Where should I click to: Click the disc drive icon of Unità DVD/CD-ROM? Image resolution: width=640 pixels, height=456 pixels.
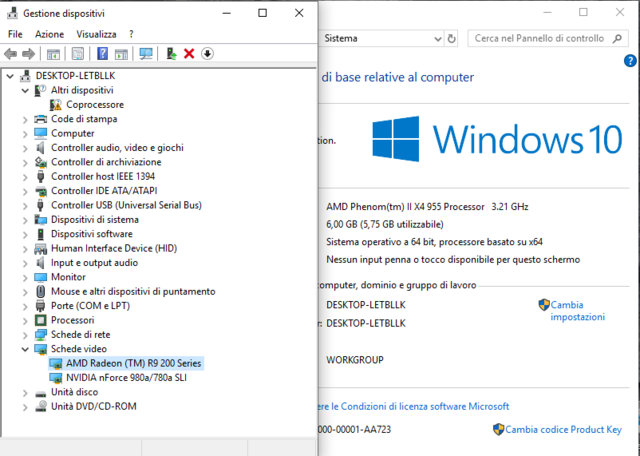[40, 406]
